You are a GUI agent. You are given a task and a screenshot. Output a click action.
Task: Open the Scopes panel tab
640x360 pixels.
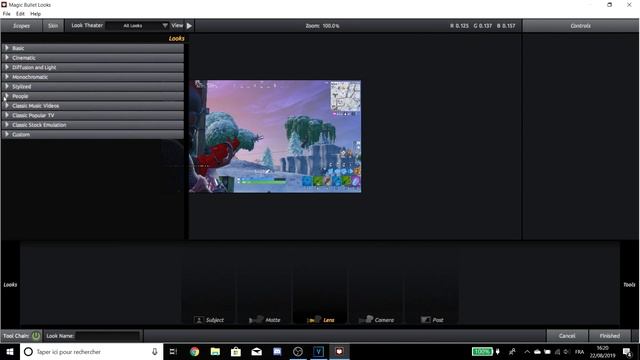tap(21, 26)
